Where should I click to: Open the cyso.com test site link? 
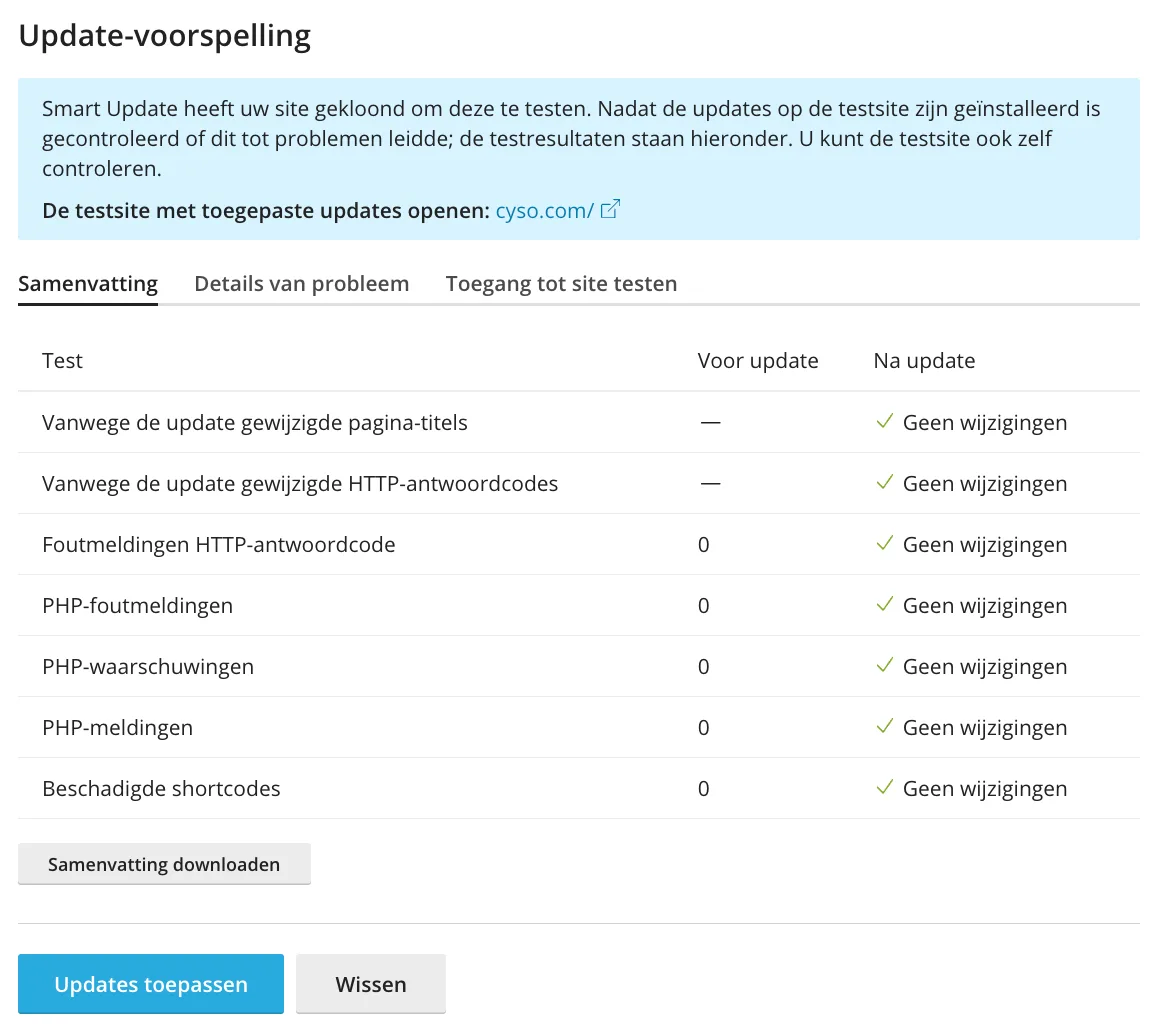(x=545, y=211)
